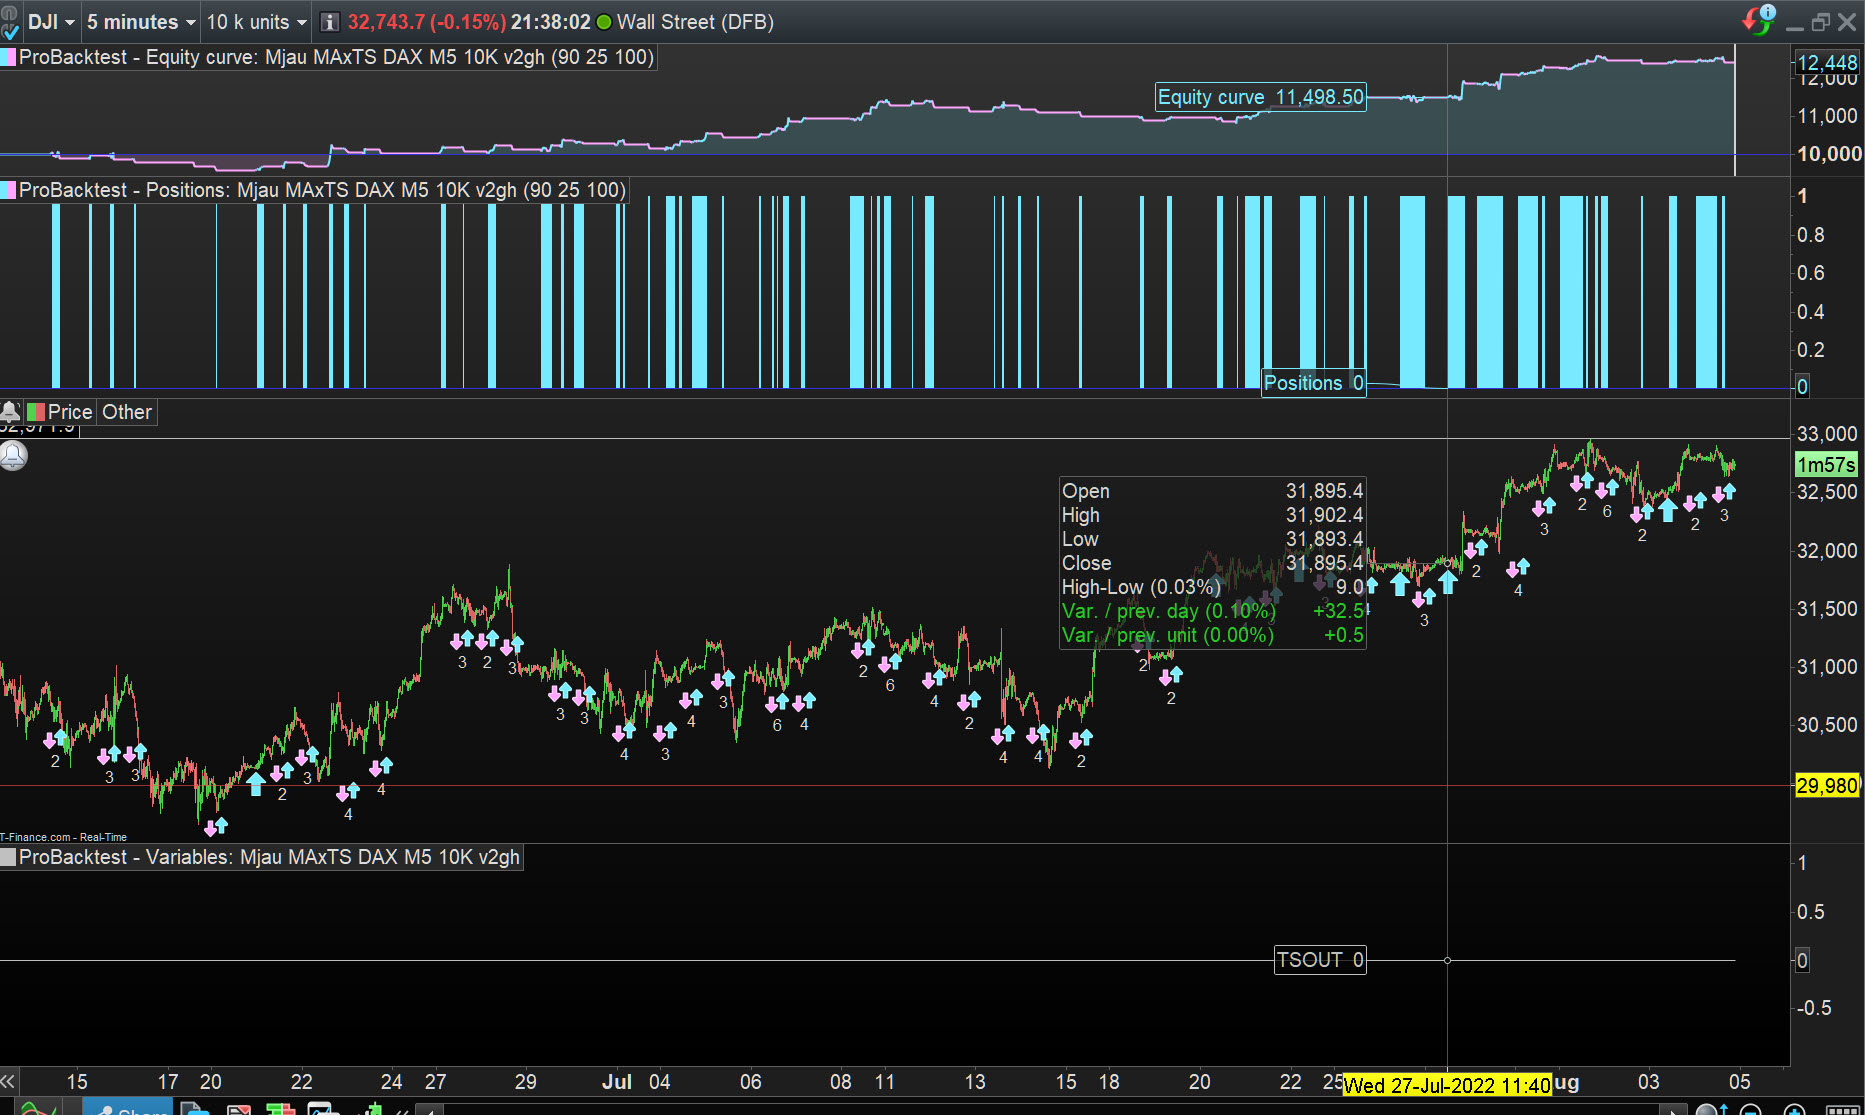Select the Other tab

[127, 412]
